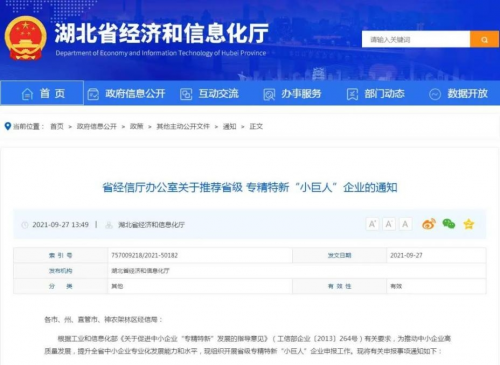Go to 政策 in breadcrumb

(x=136, y=126)
